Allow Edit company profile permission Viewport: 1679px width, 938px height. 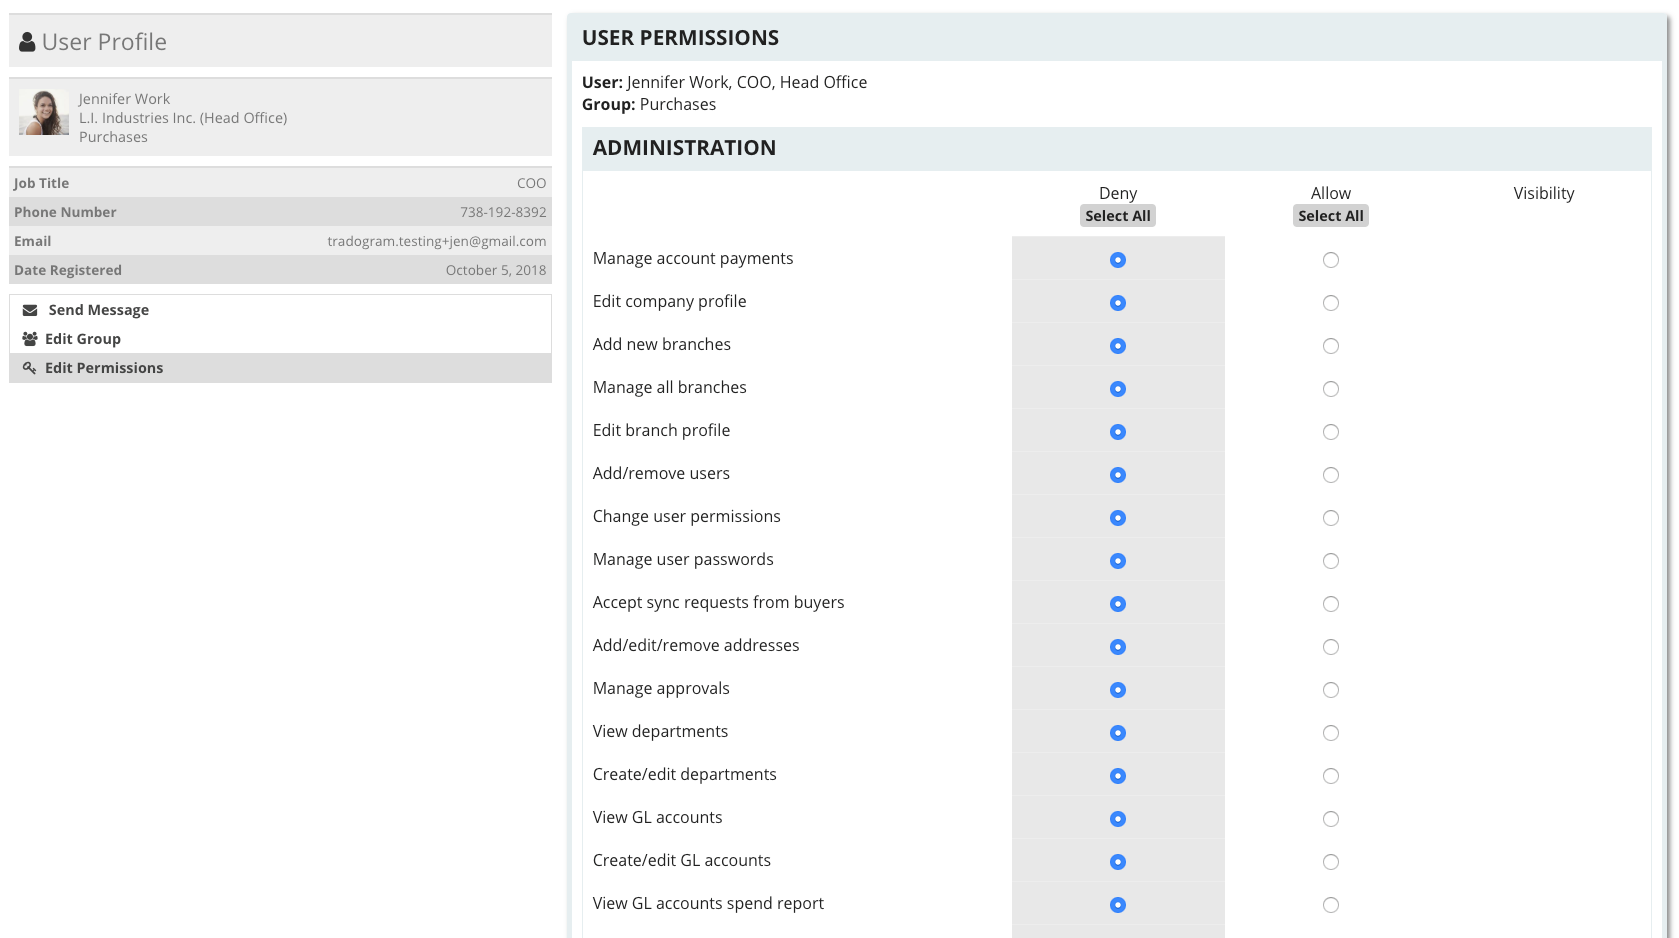tap(1331, 302)
